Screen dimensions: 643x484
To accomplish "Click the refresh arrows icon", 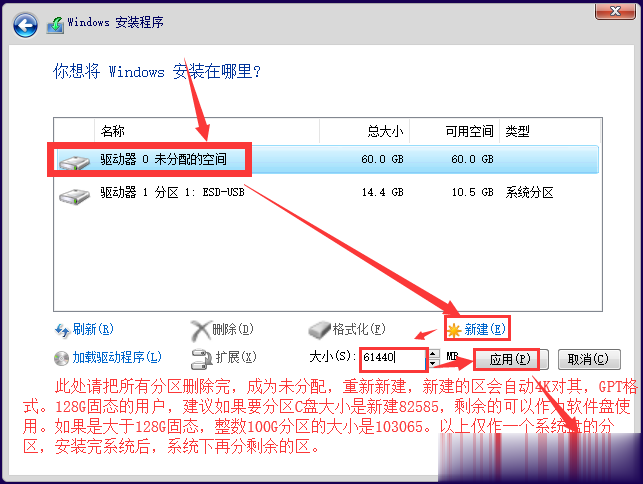I will (62, 330).
